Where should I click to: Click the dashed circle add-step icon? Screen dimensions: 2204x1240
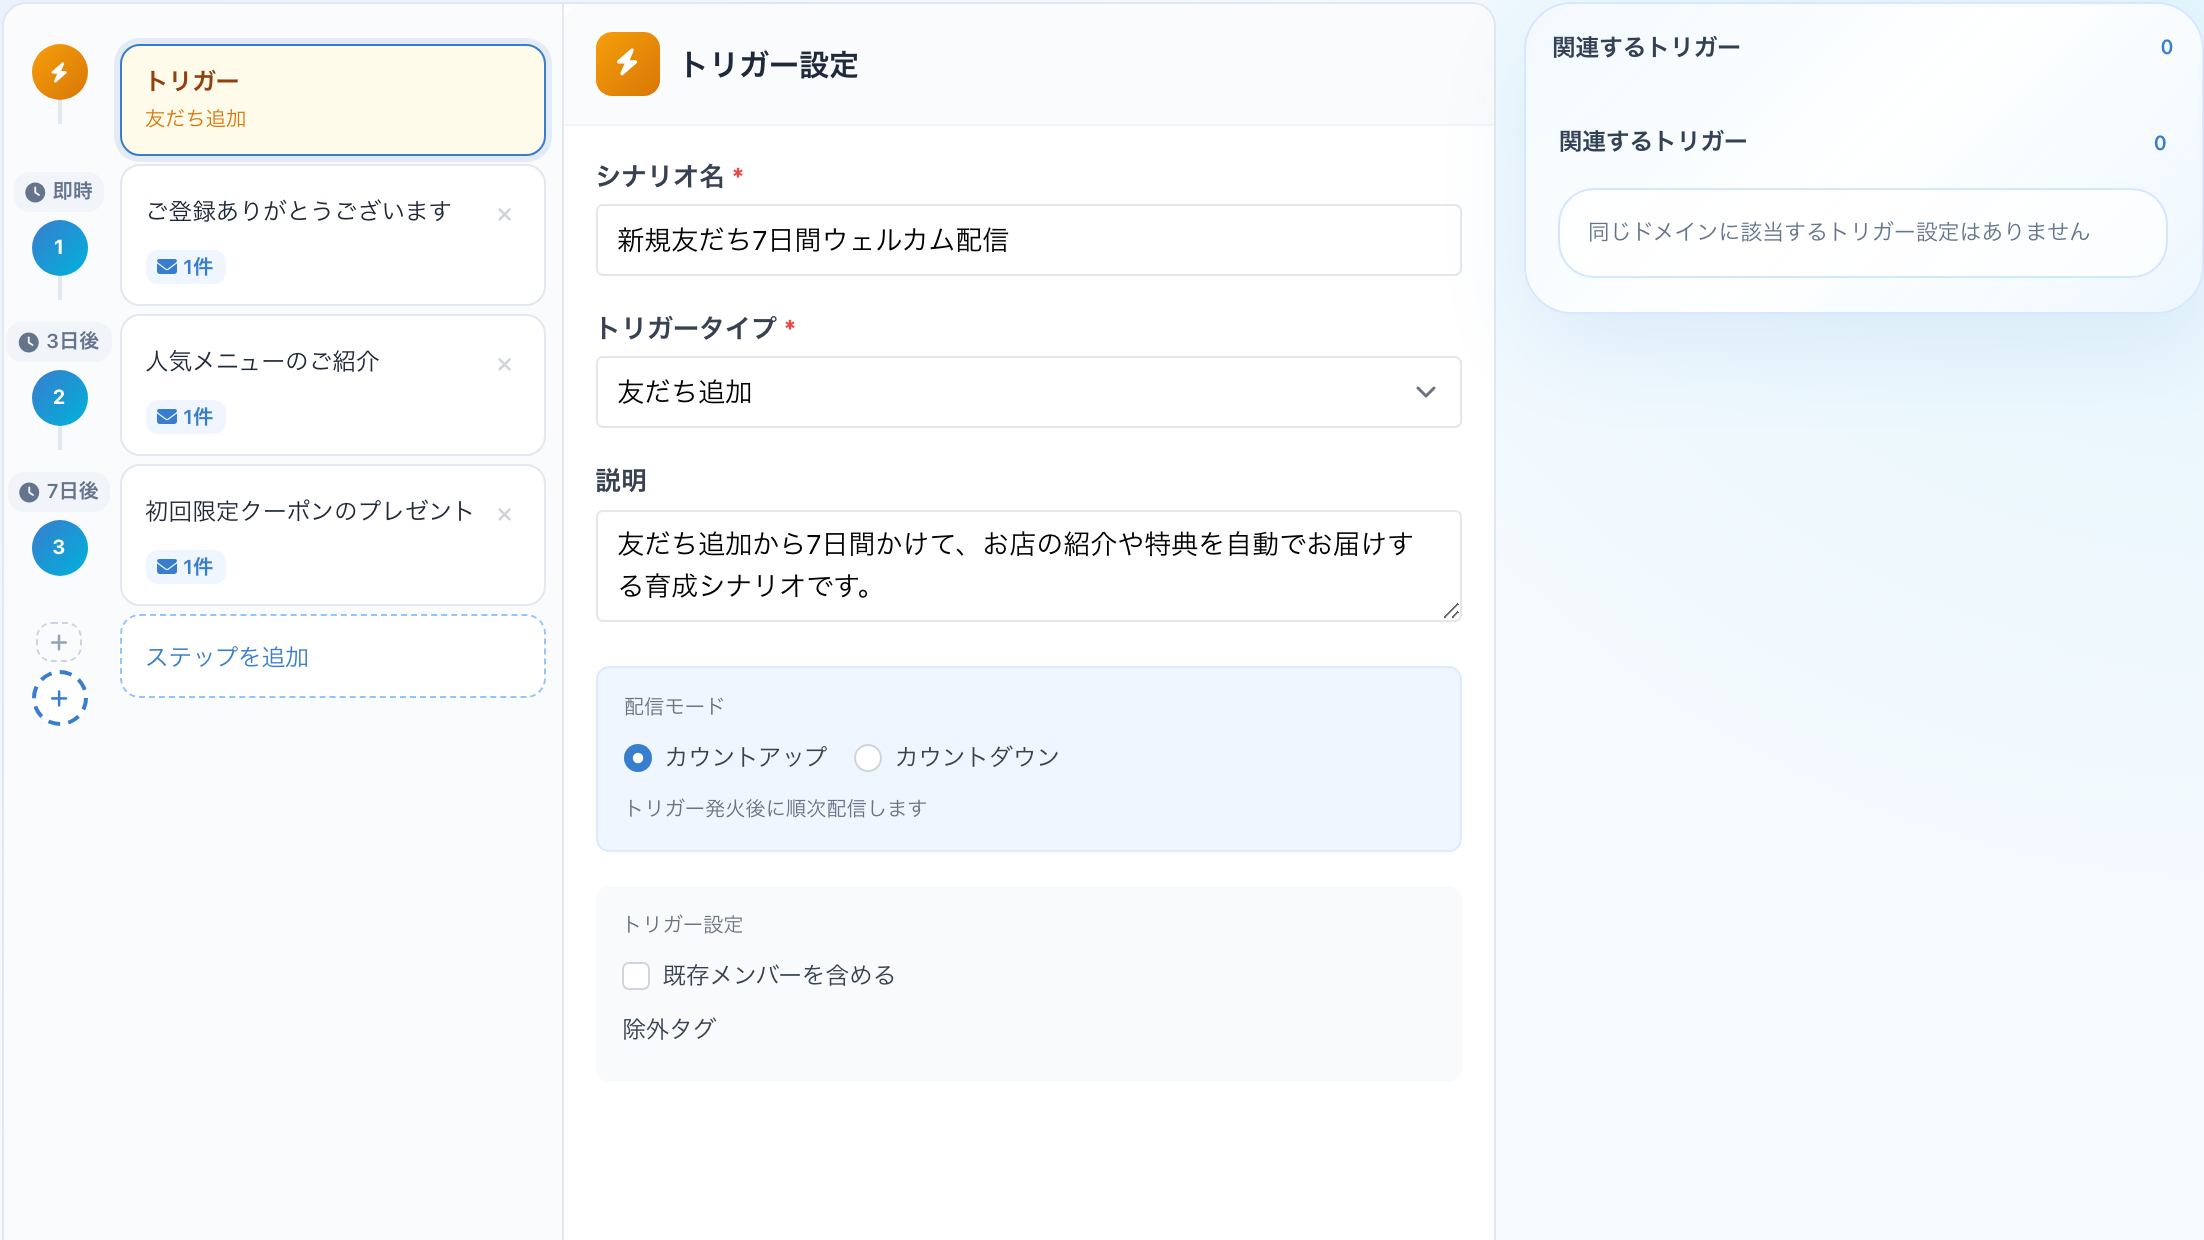click(x=60, y=698)
